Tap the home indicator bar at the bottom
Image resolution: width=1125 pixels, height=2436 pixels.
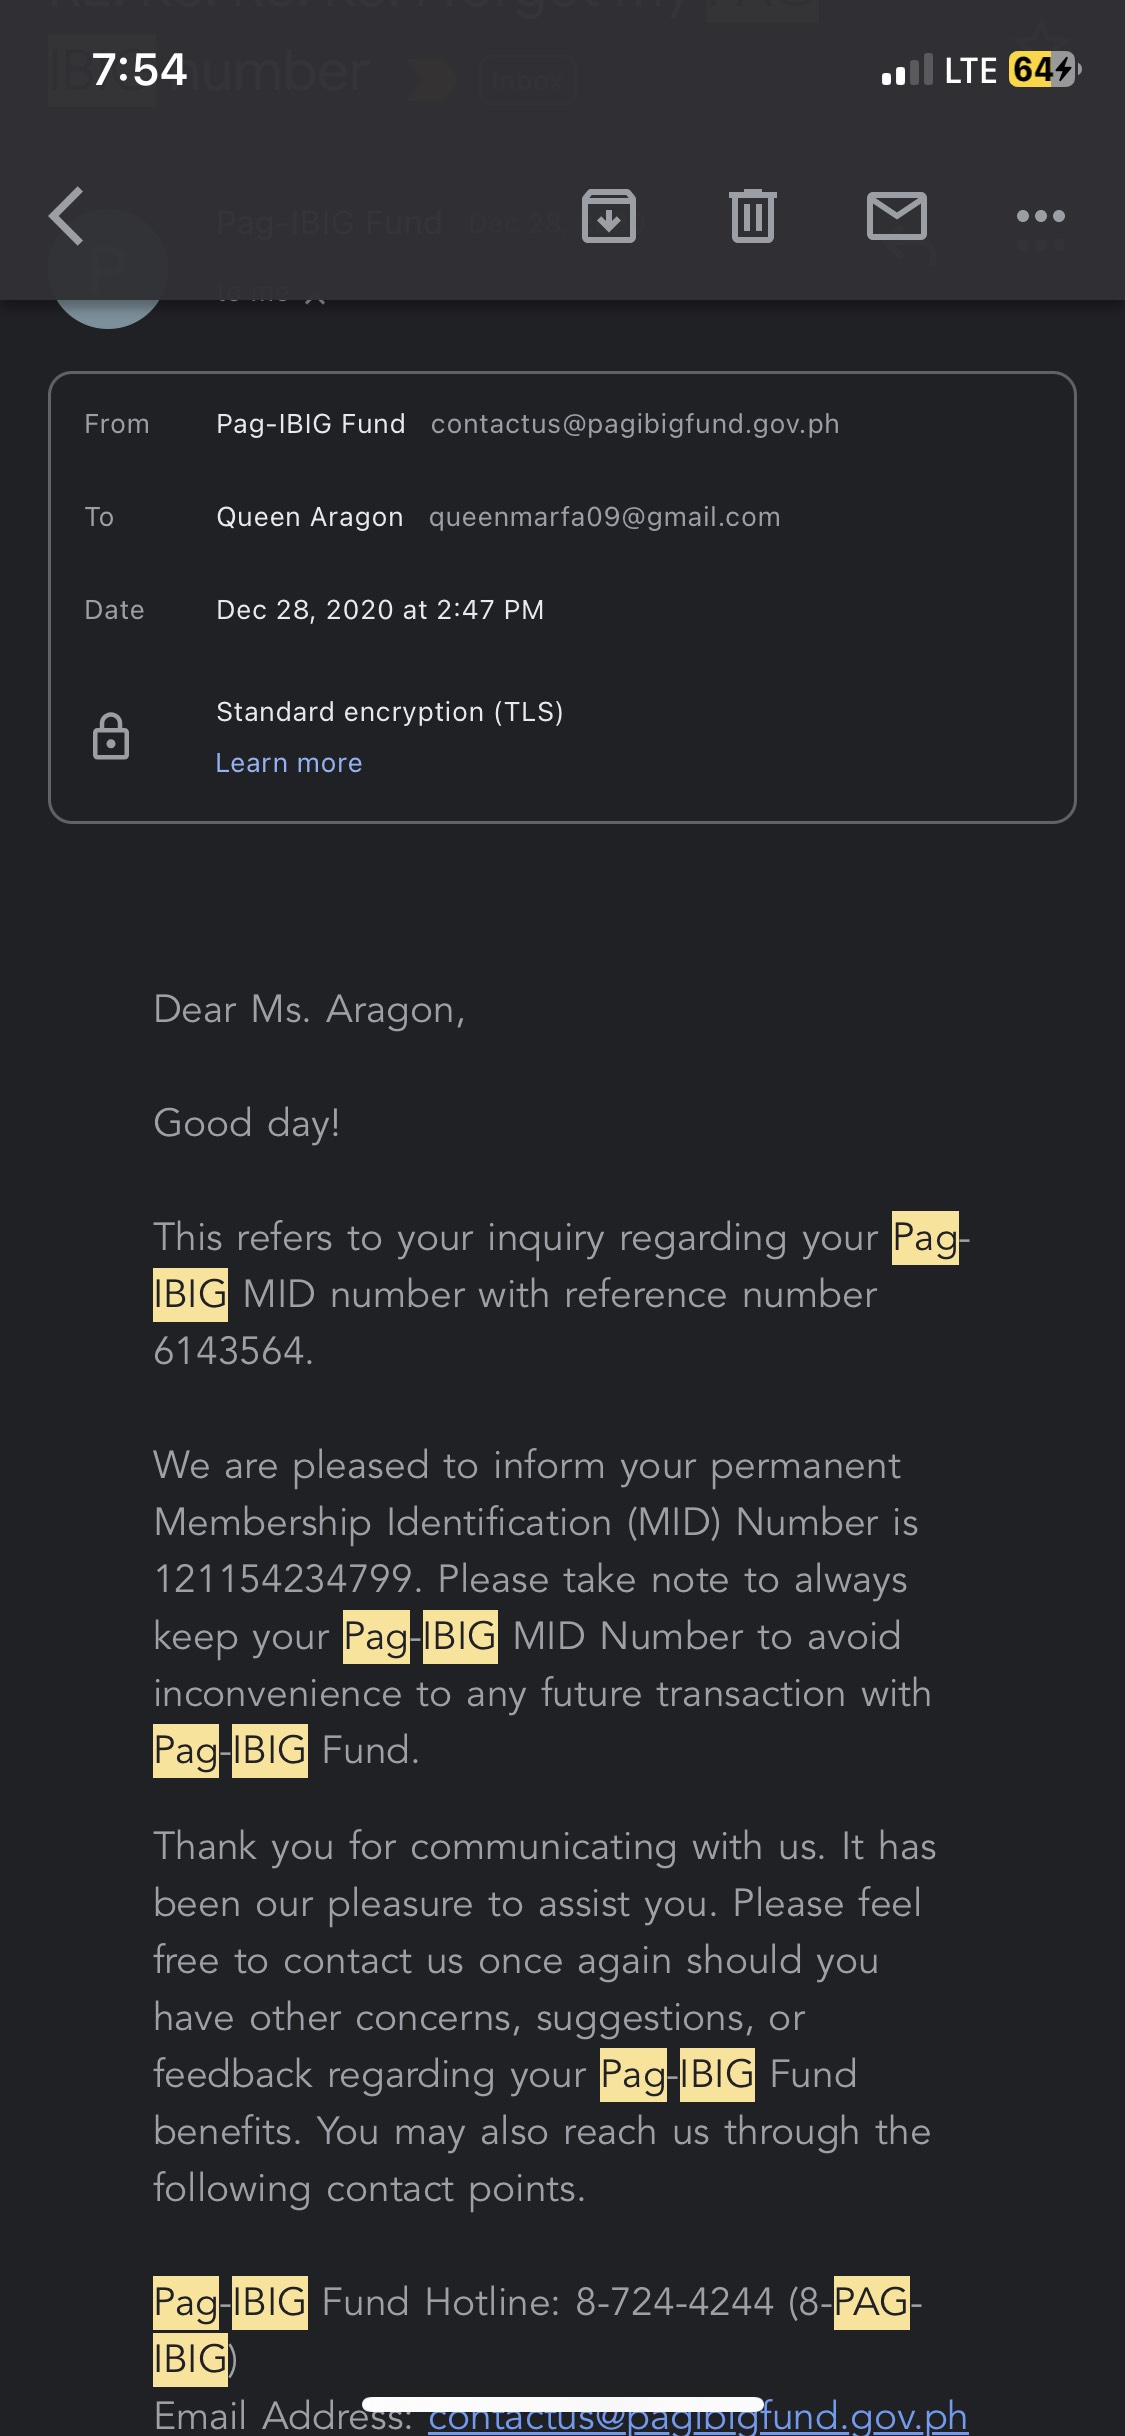[x=562, y=2404]
